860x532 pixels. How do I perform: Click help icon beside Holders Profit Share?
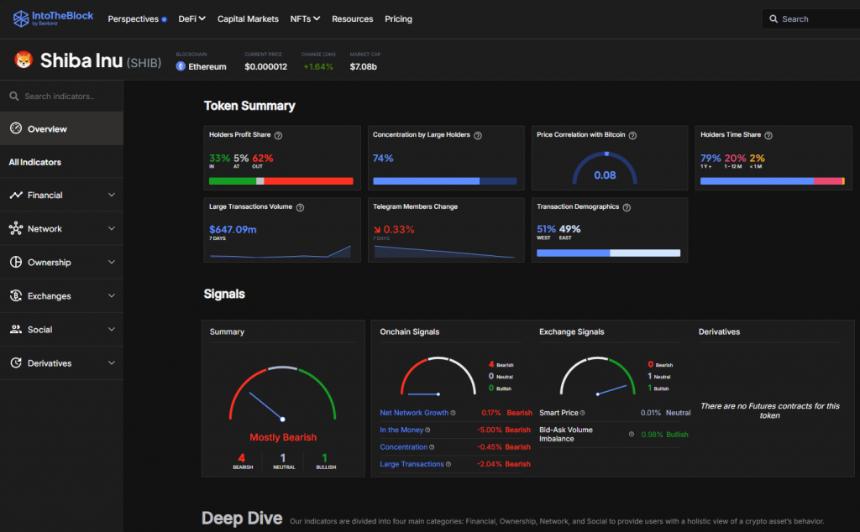click(278, 135)
